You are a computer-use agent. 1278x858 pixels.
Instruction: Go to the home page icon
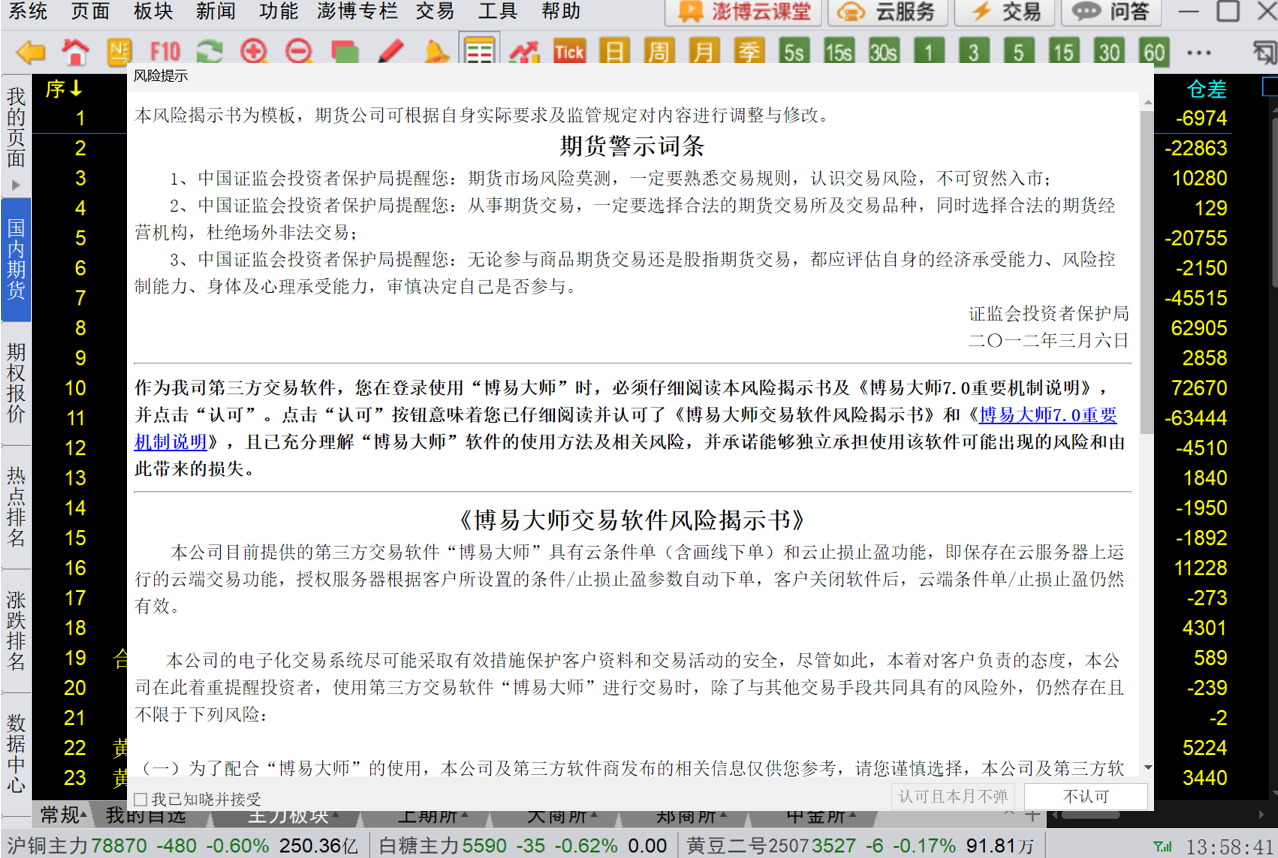76,52
